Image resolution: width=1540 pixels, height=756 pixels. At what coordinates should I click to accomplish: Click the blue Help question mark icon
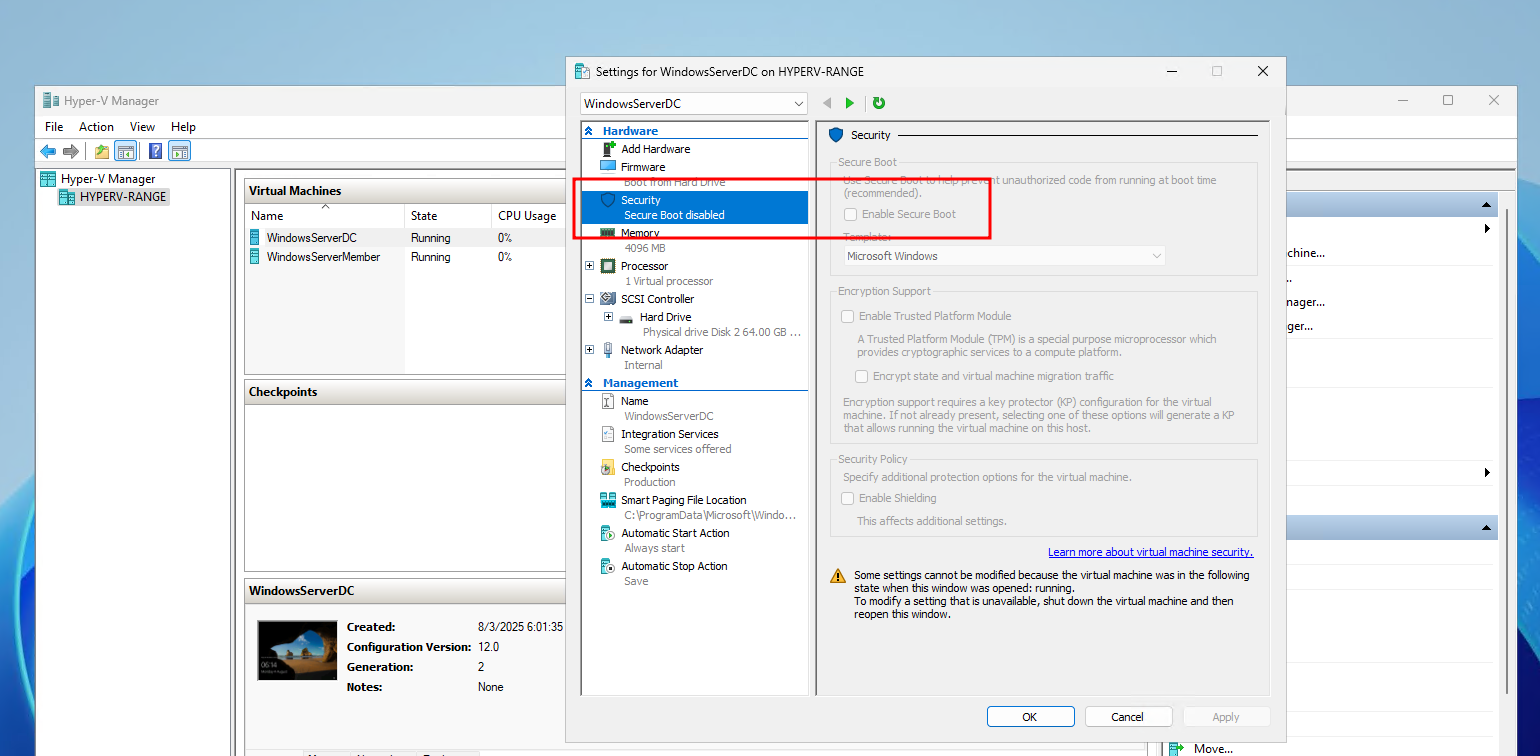pos(156,151)
